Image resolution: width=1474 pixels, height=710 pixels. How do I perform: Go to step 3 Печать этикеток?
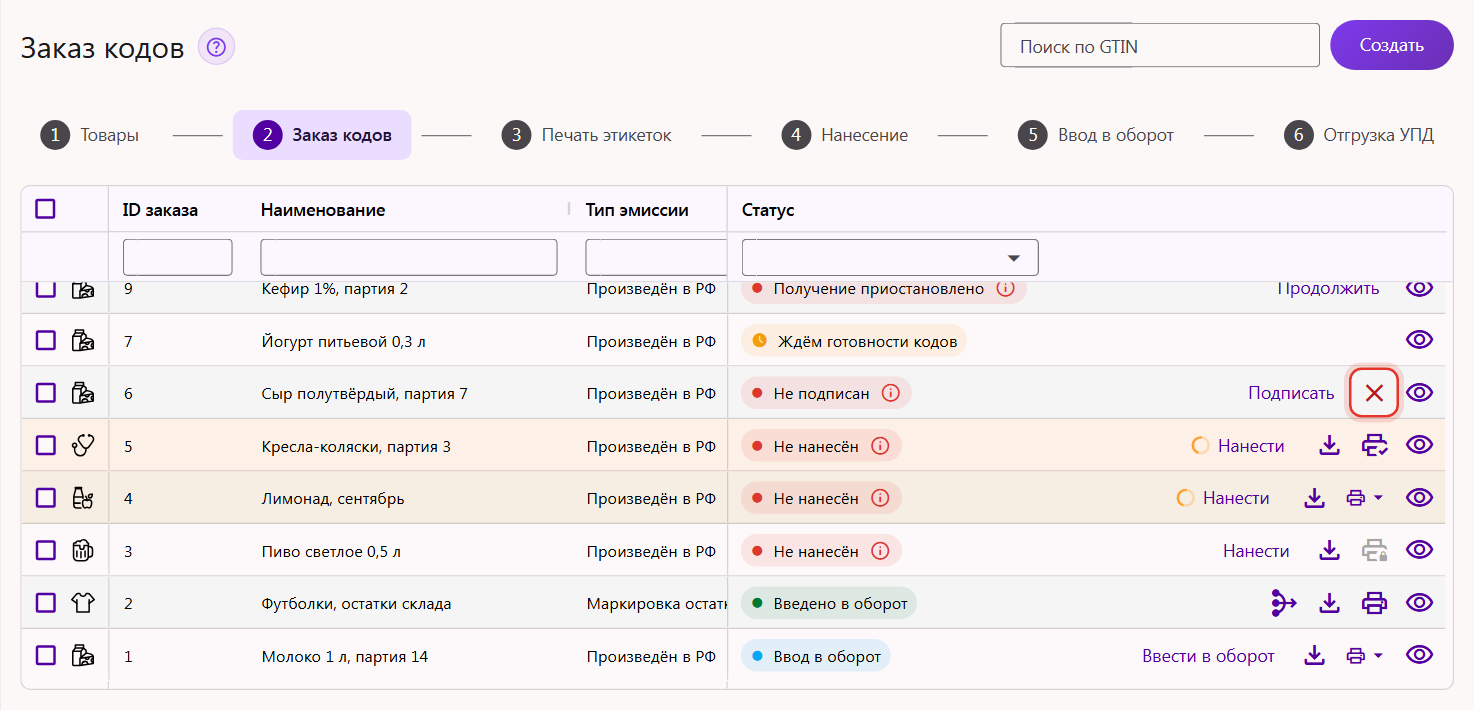coord(586,135)
